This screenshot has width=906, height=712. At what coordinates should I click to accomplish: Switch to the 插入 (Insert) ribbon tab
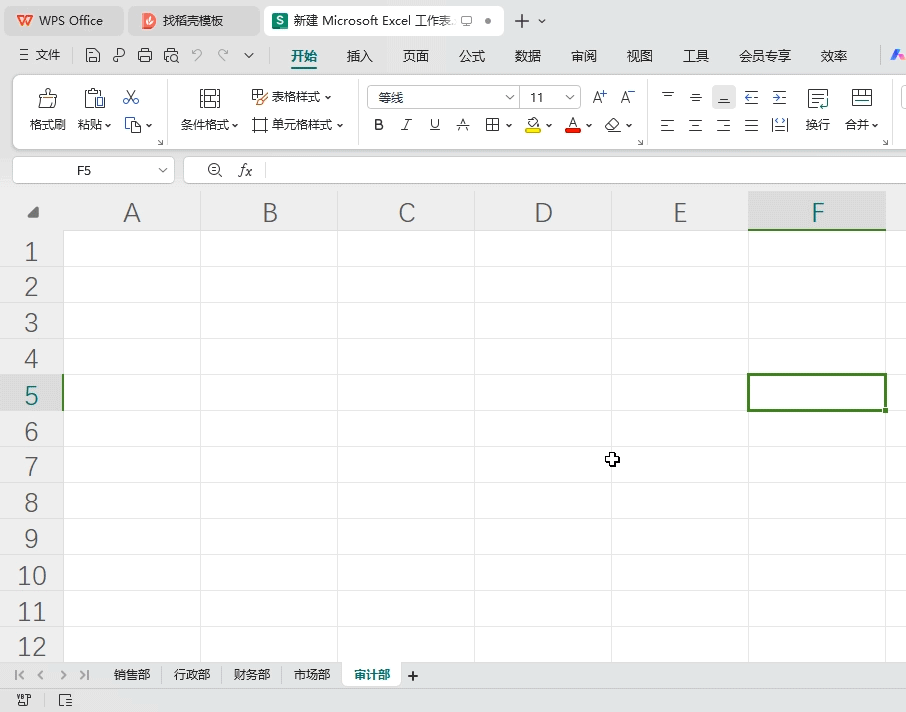tap(359, 55)
